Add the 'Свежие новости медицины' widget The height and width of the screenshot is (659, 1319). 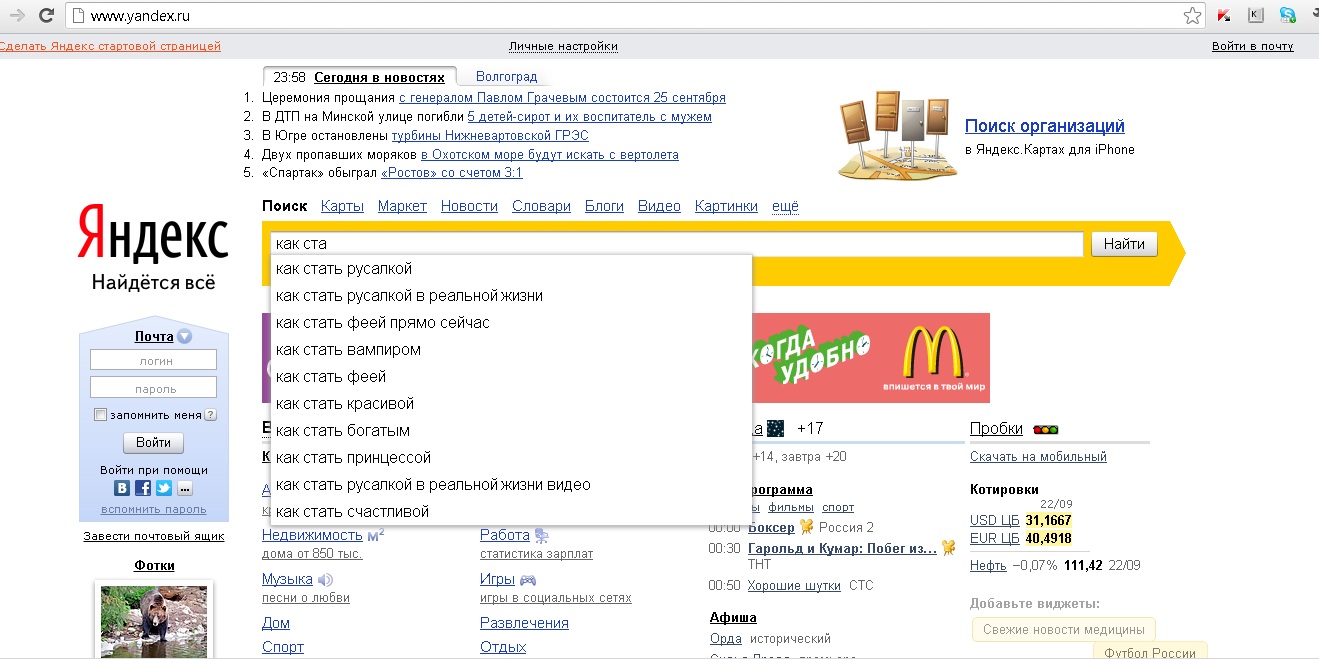[1063, 630]
